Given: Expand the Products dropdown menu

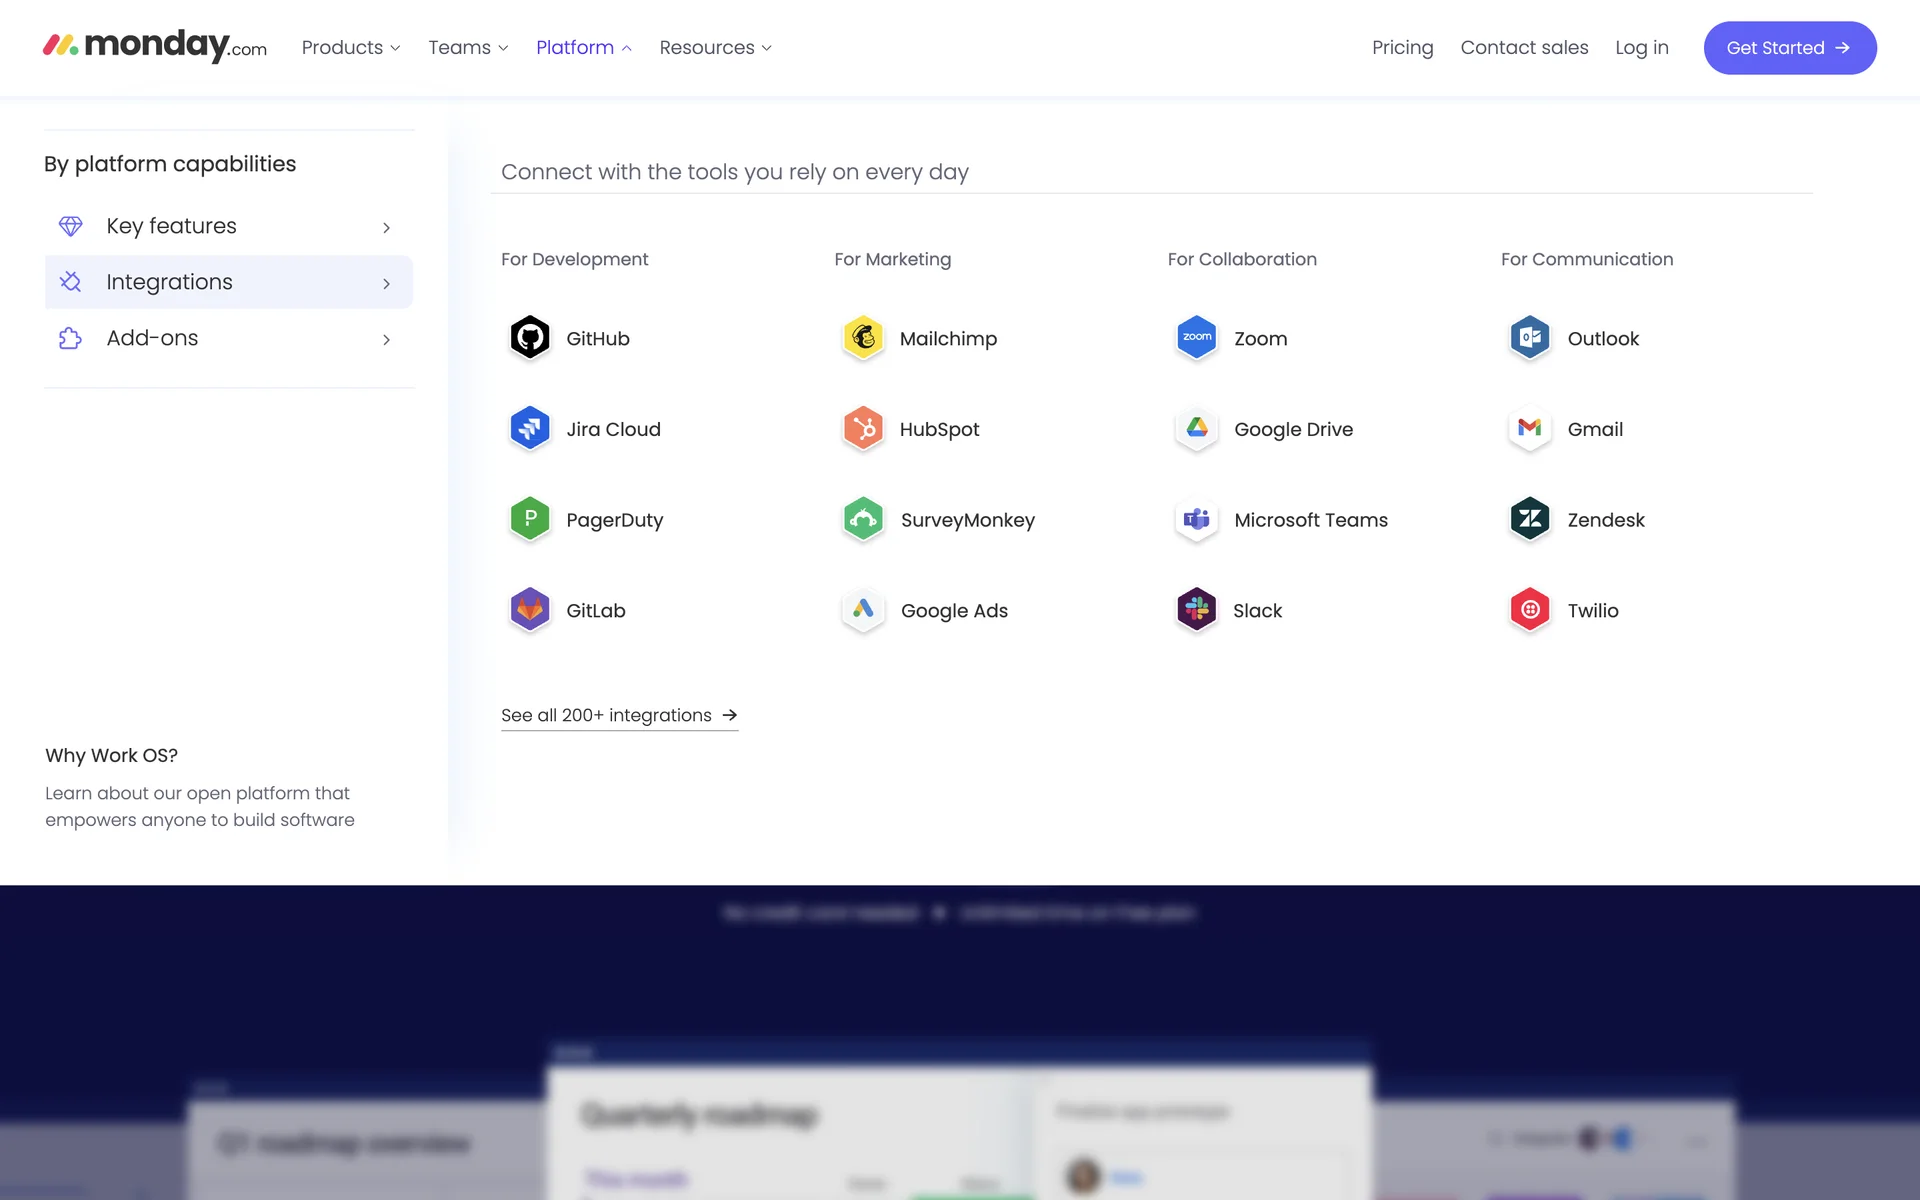Looking at the screenshot, I should tap(350, 48).
